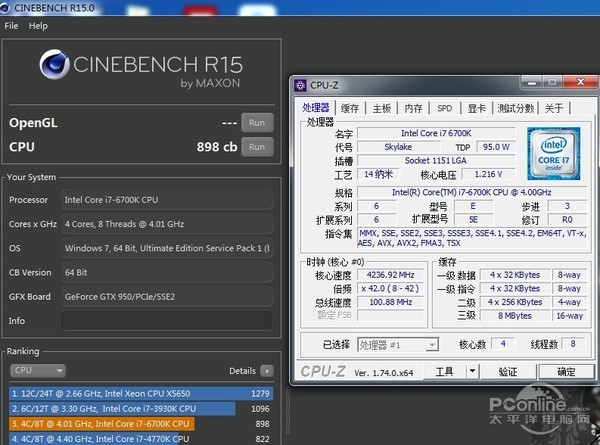
Task: Click the CPU-Z maximize button
Action: point(552,82)
